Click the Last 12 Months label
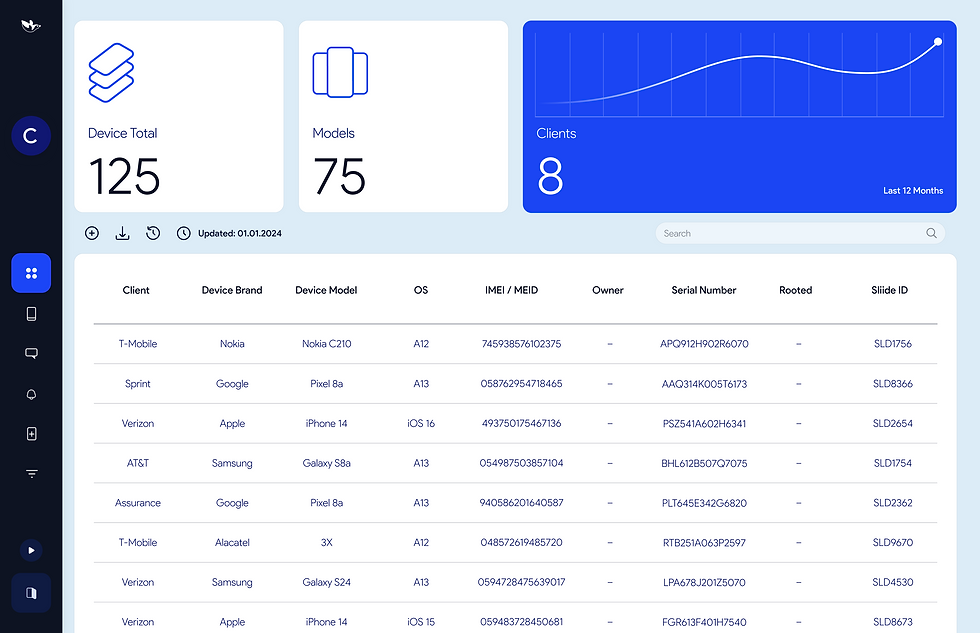980x633 pixels. tap(912, 191)
